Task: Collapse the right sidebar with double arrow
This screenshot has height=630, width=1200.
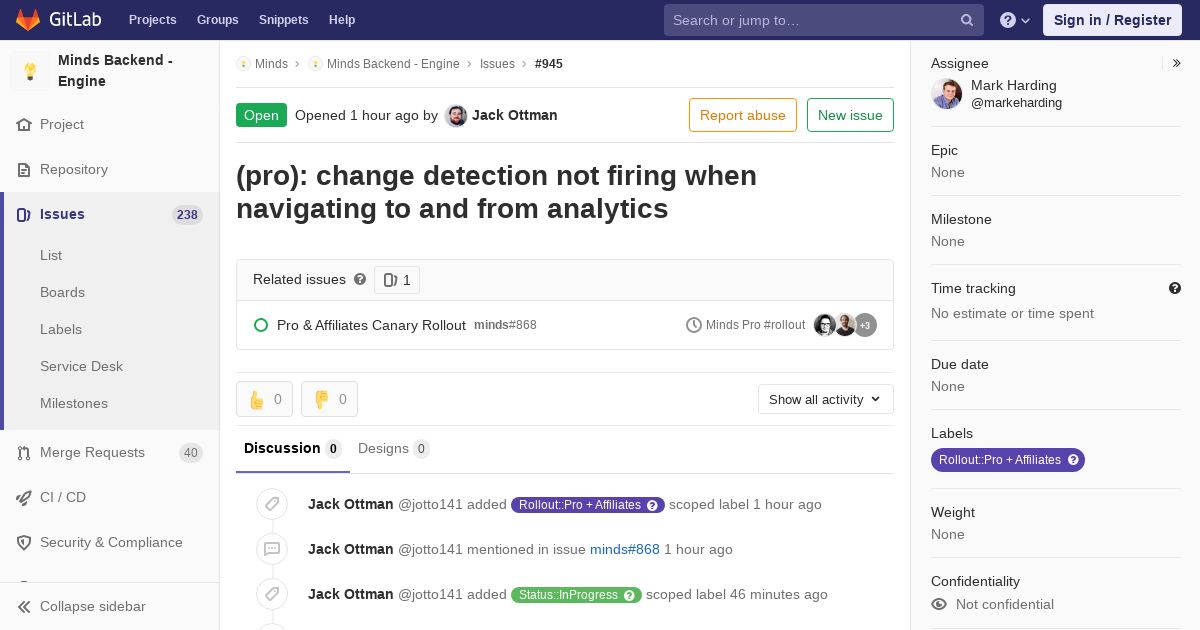Action: tap(1177, 63)
